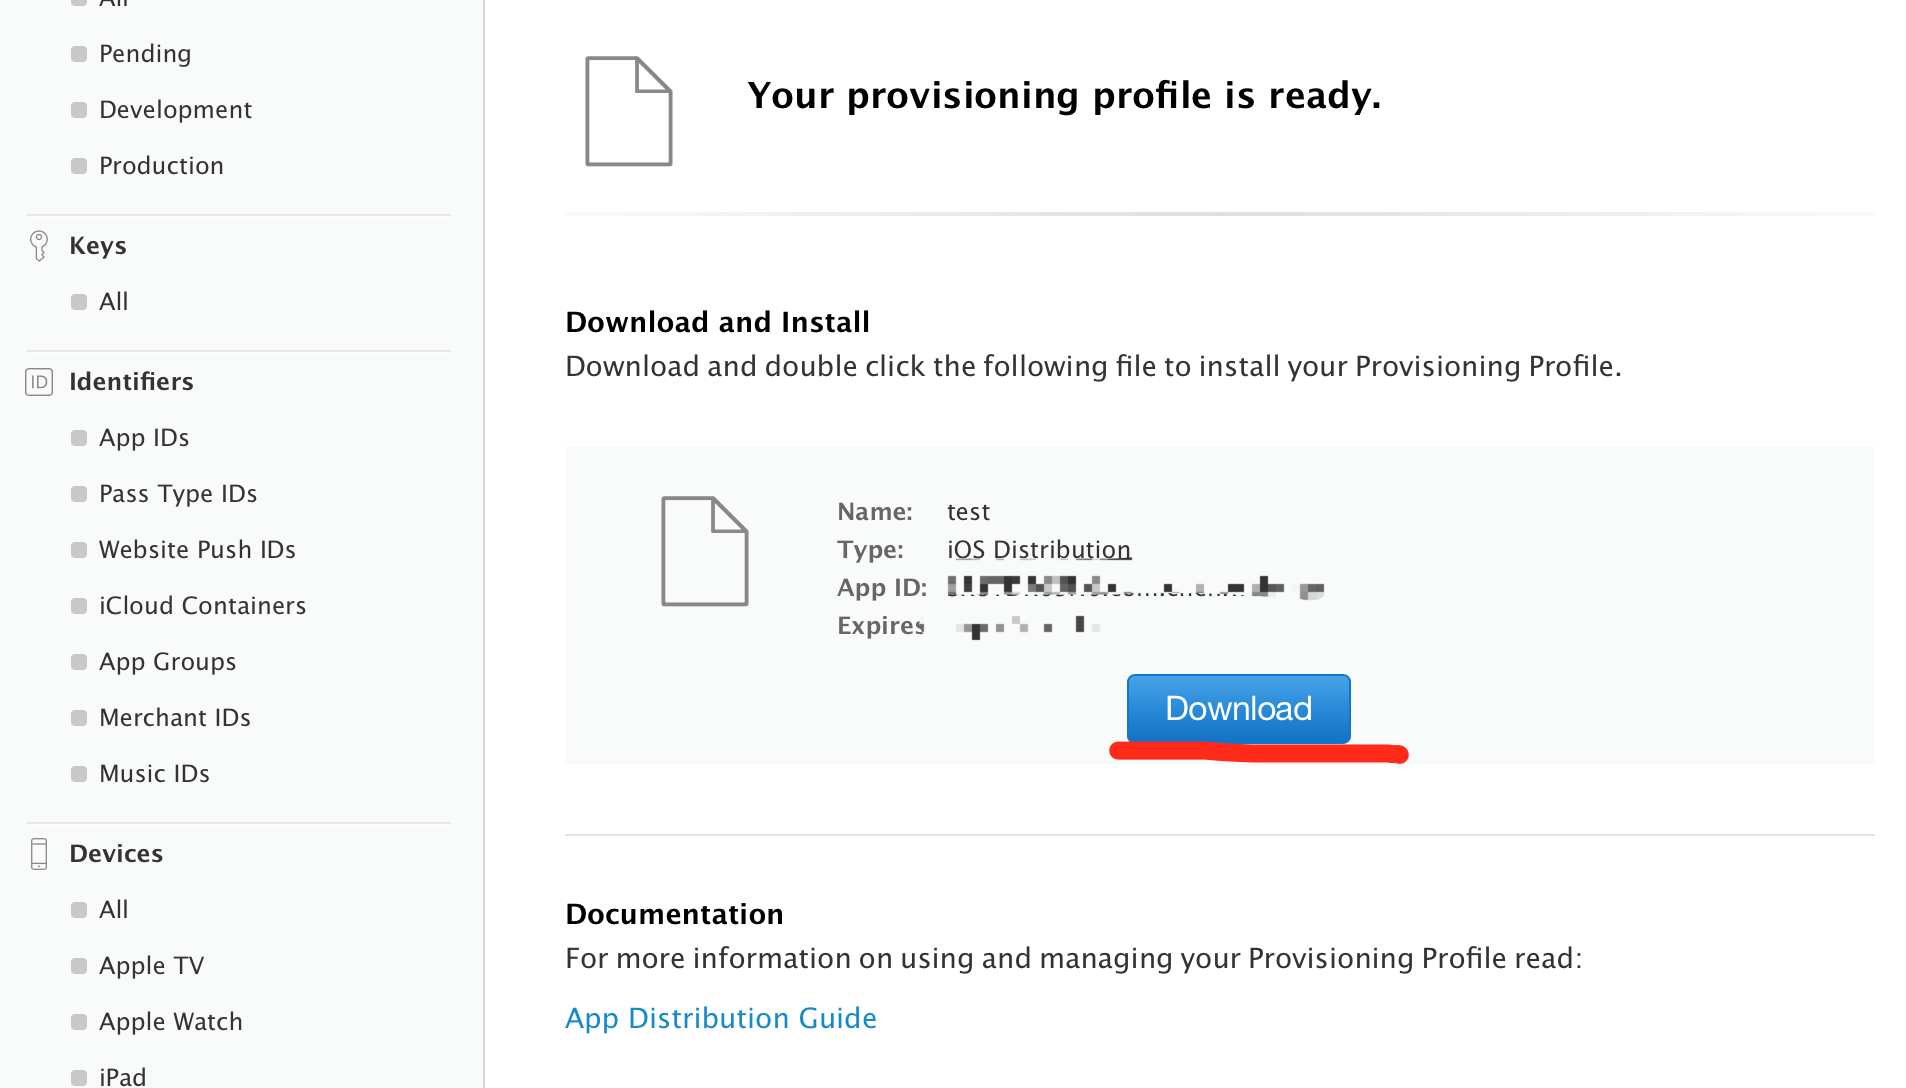
Task: Select the bullet beside App IDs
Action: pyautogui.click(x=79, y=438)
